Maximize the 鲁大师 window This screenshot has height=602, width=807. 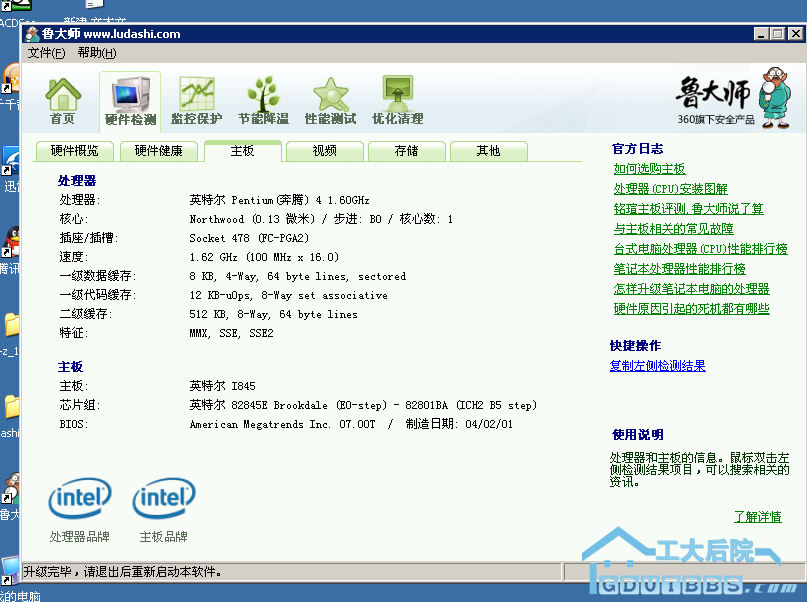(x=778, y=34)
